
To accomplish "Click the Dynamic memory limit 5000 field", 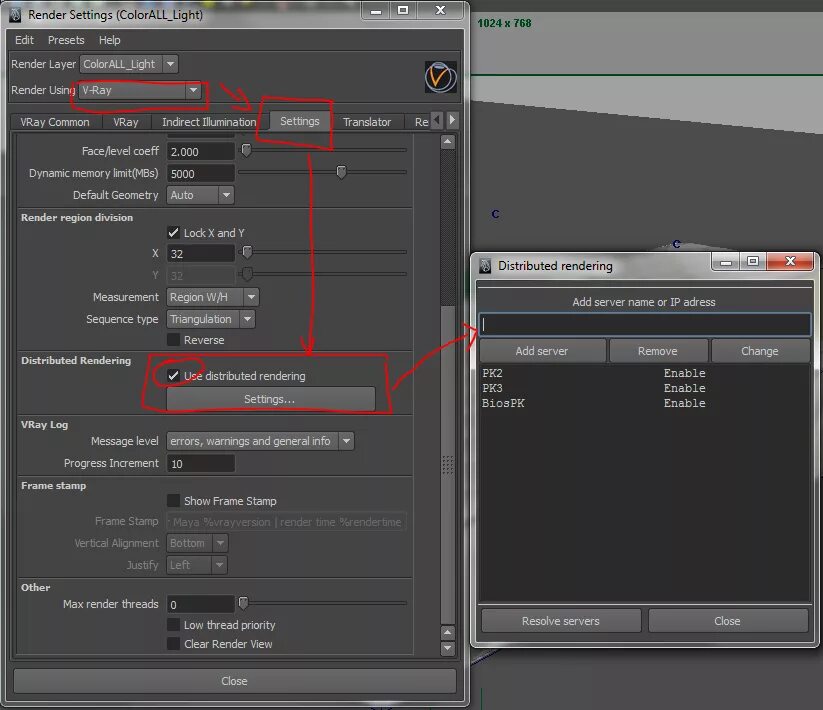I will pos(201,173).
